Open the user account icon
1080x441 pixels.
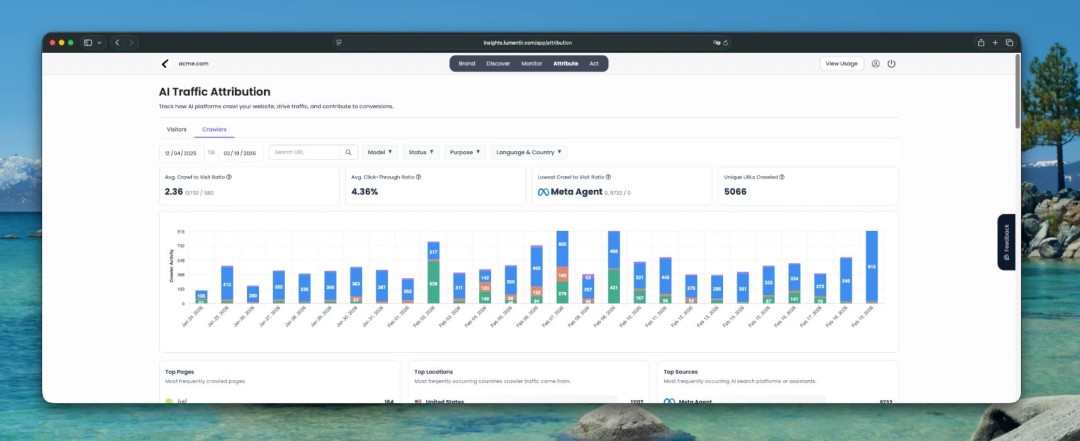coord(875,63)
